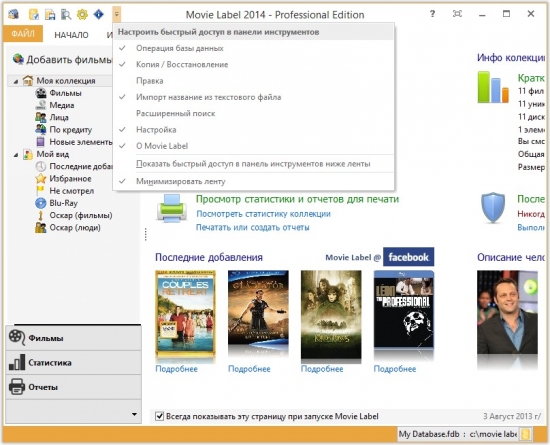Click Подробнее under Léon The Professional
The image size is (550, 445).
tap(395, 369)
